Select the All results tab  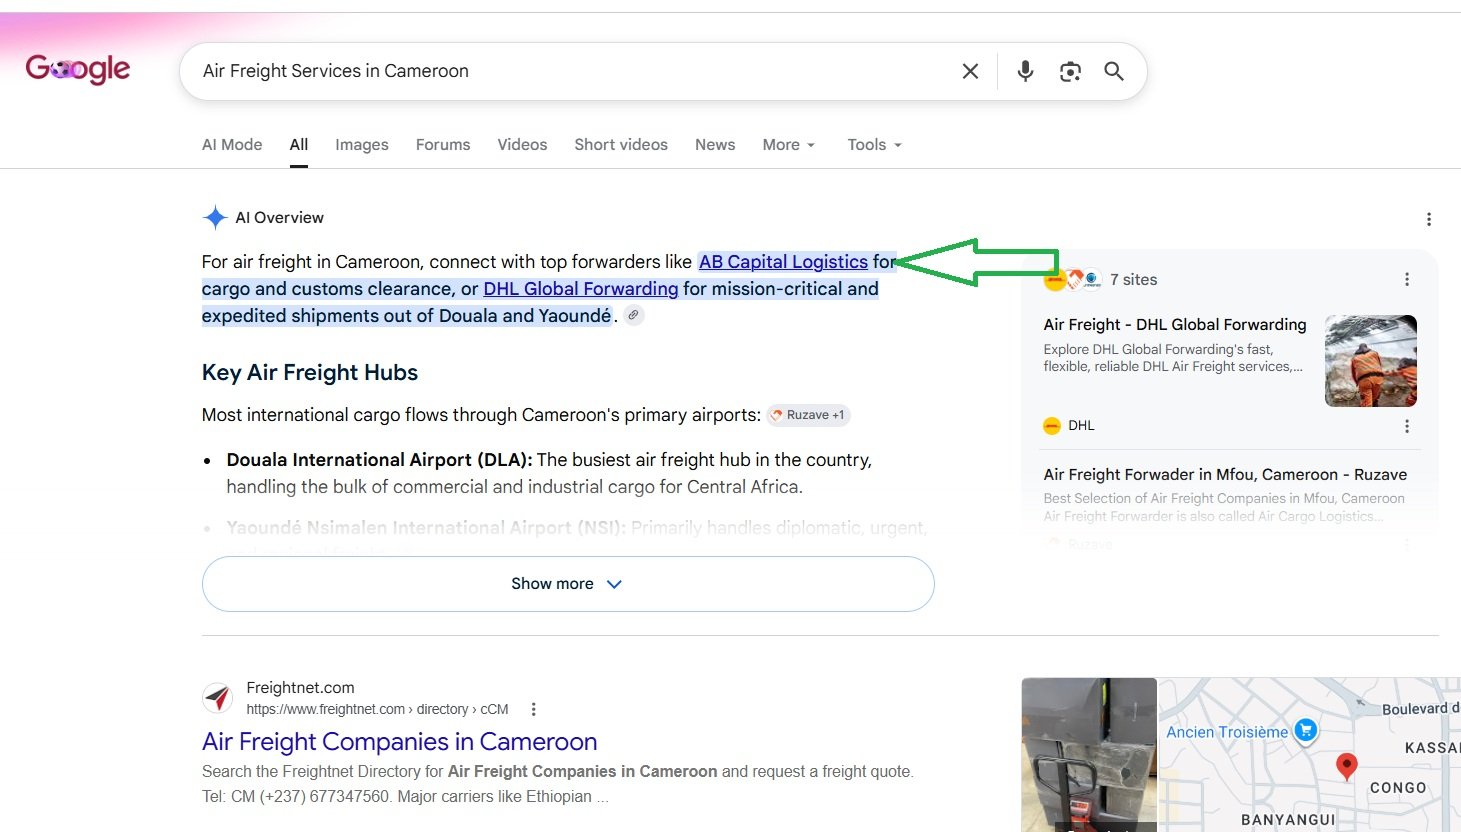tap(299, 145)
